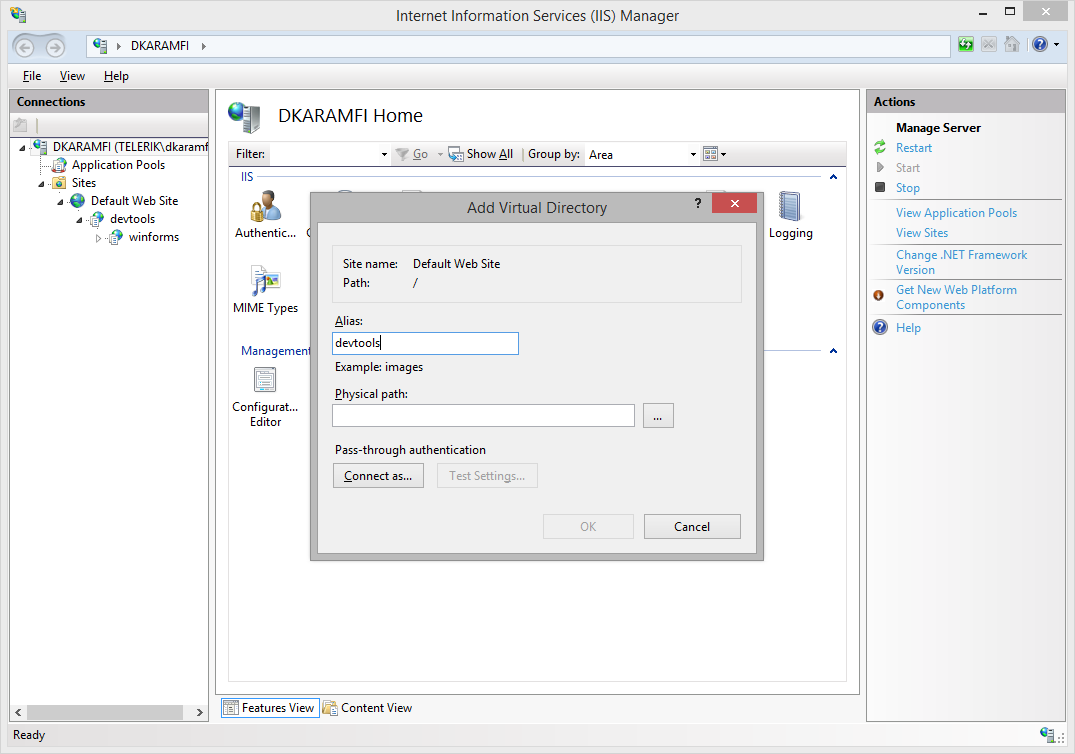Click the Help question mark in dialog title
Image resolution: width=1075 pixels, height=754 pixels.
point(697,204)
